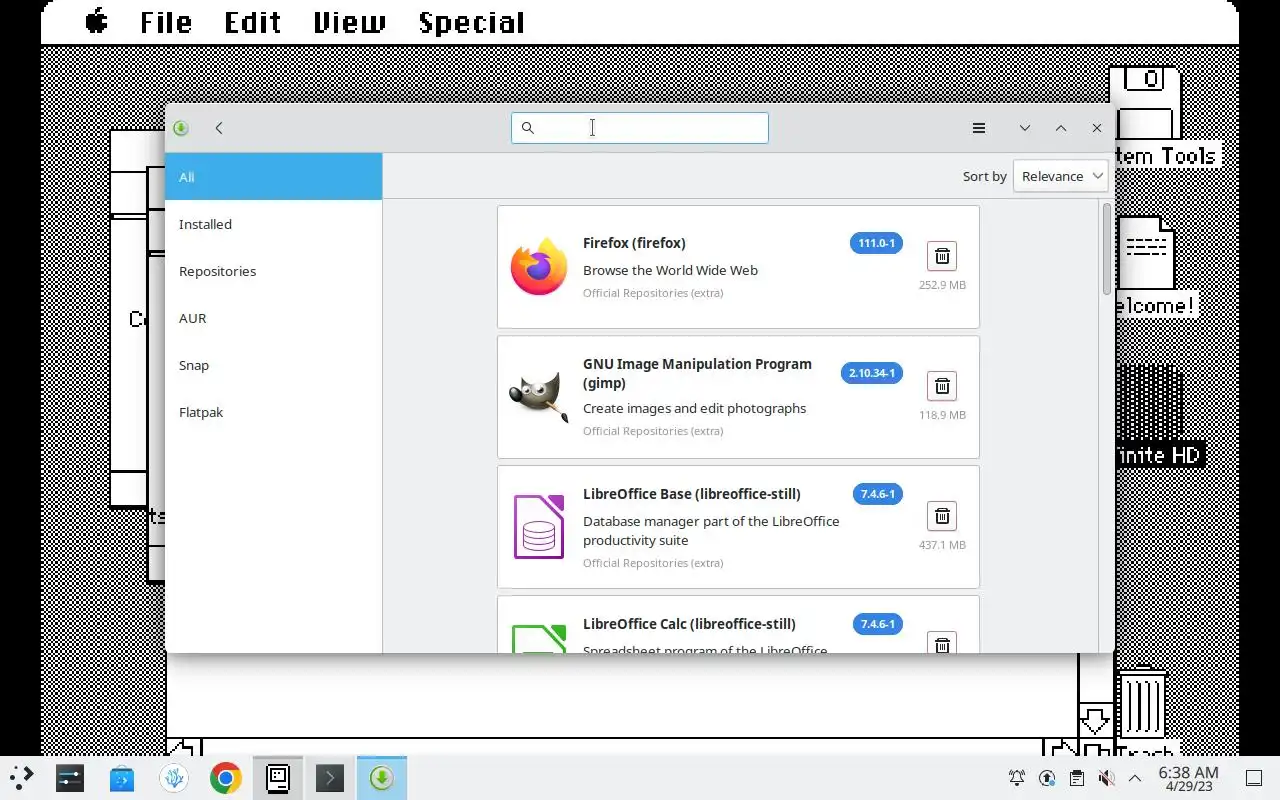Click the GIMP Wilber icon
This screenshot has width=1280, height=800.
pyautogui.click(x=539, y=397)
